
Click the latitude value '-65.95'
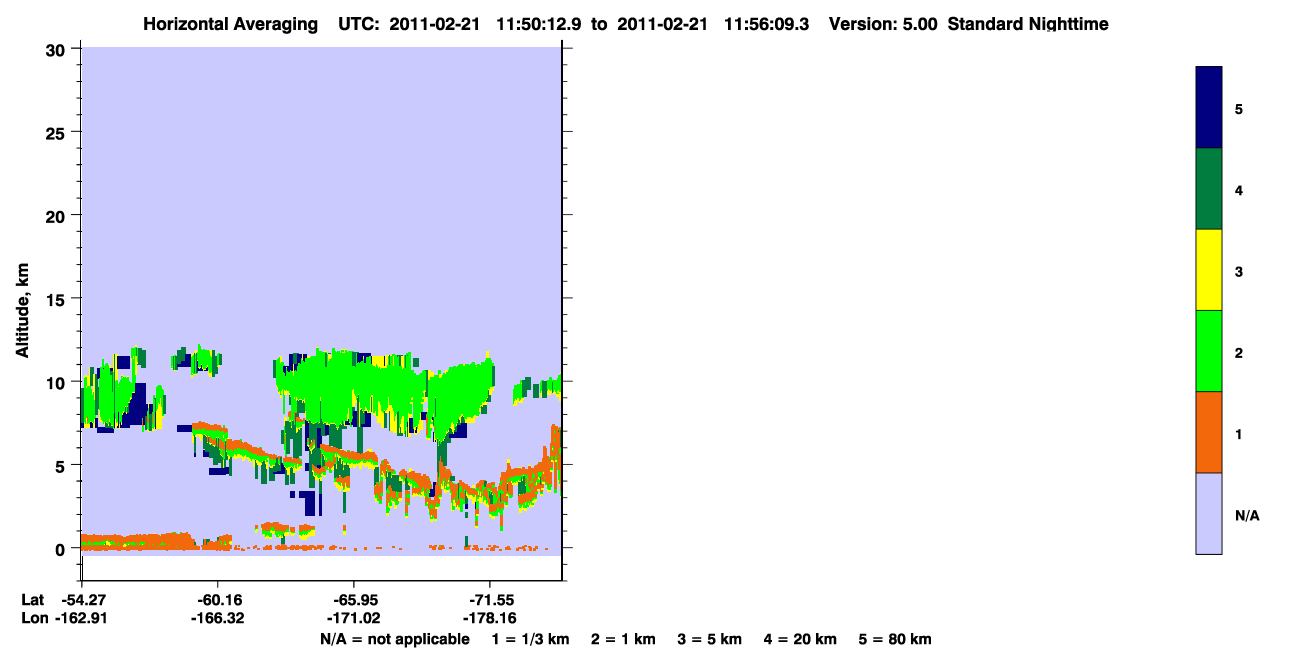355,600
